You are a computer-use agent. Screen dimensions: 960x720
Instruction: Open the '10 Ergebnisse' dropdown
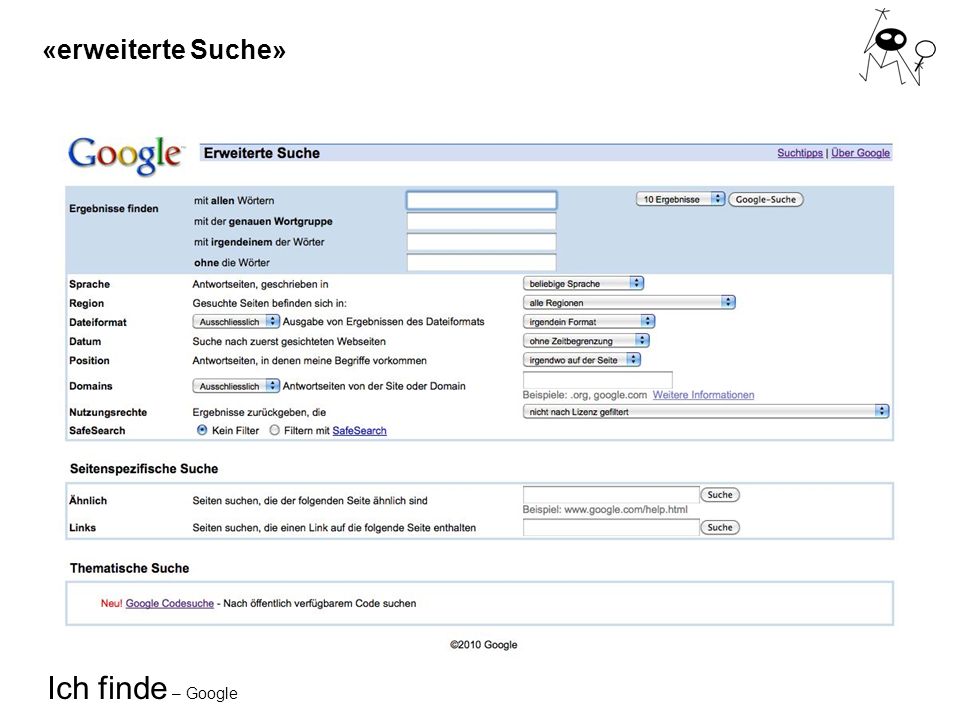680,199
